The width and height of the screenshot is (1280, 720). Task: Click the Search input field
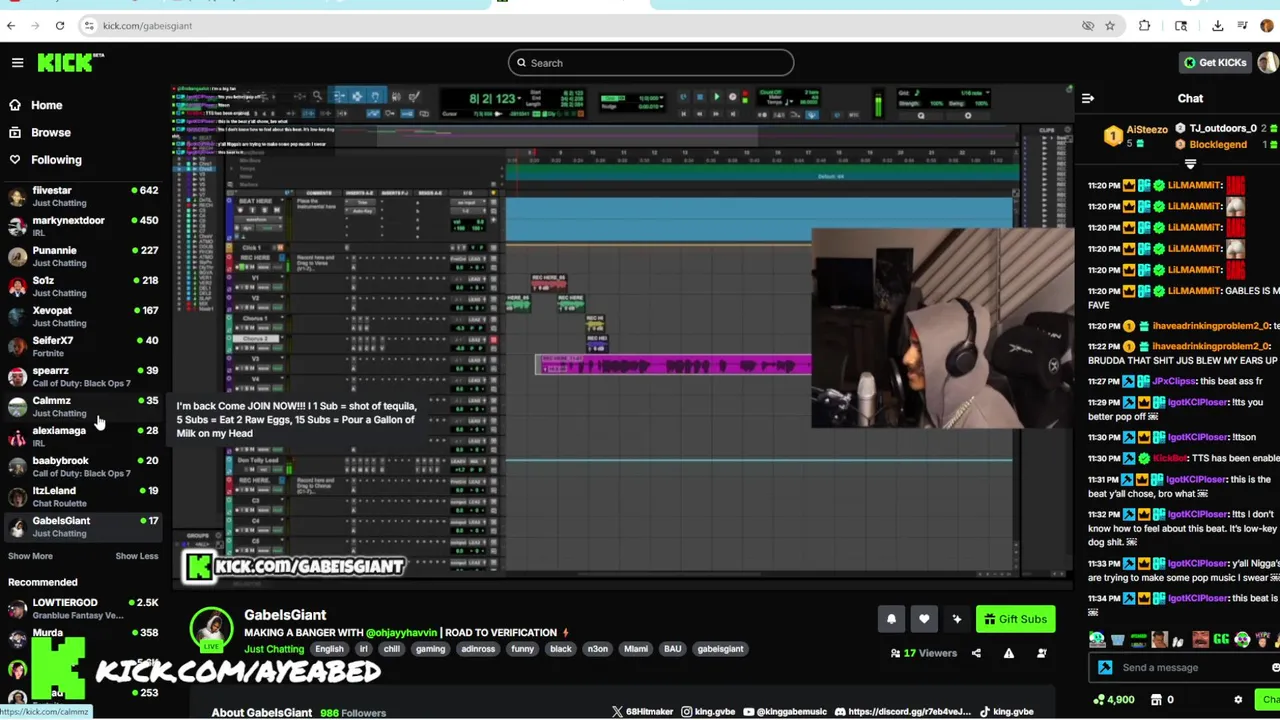[650, 63]
